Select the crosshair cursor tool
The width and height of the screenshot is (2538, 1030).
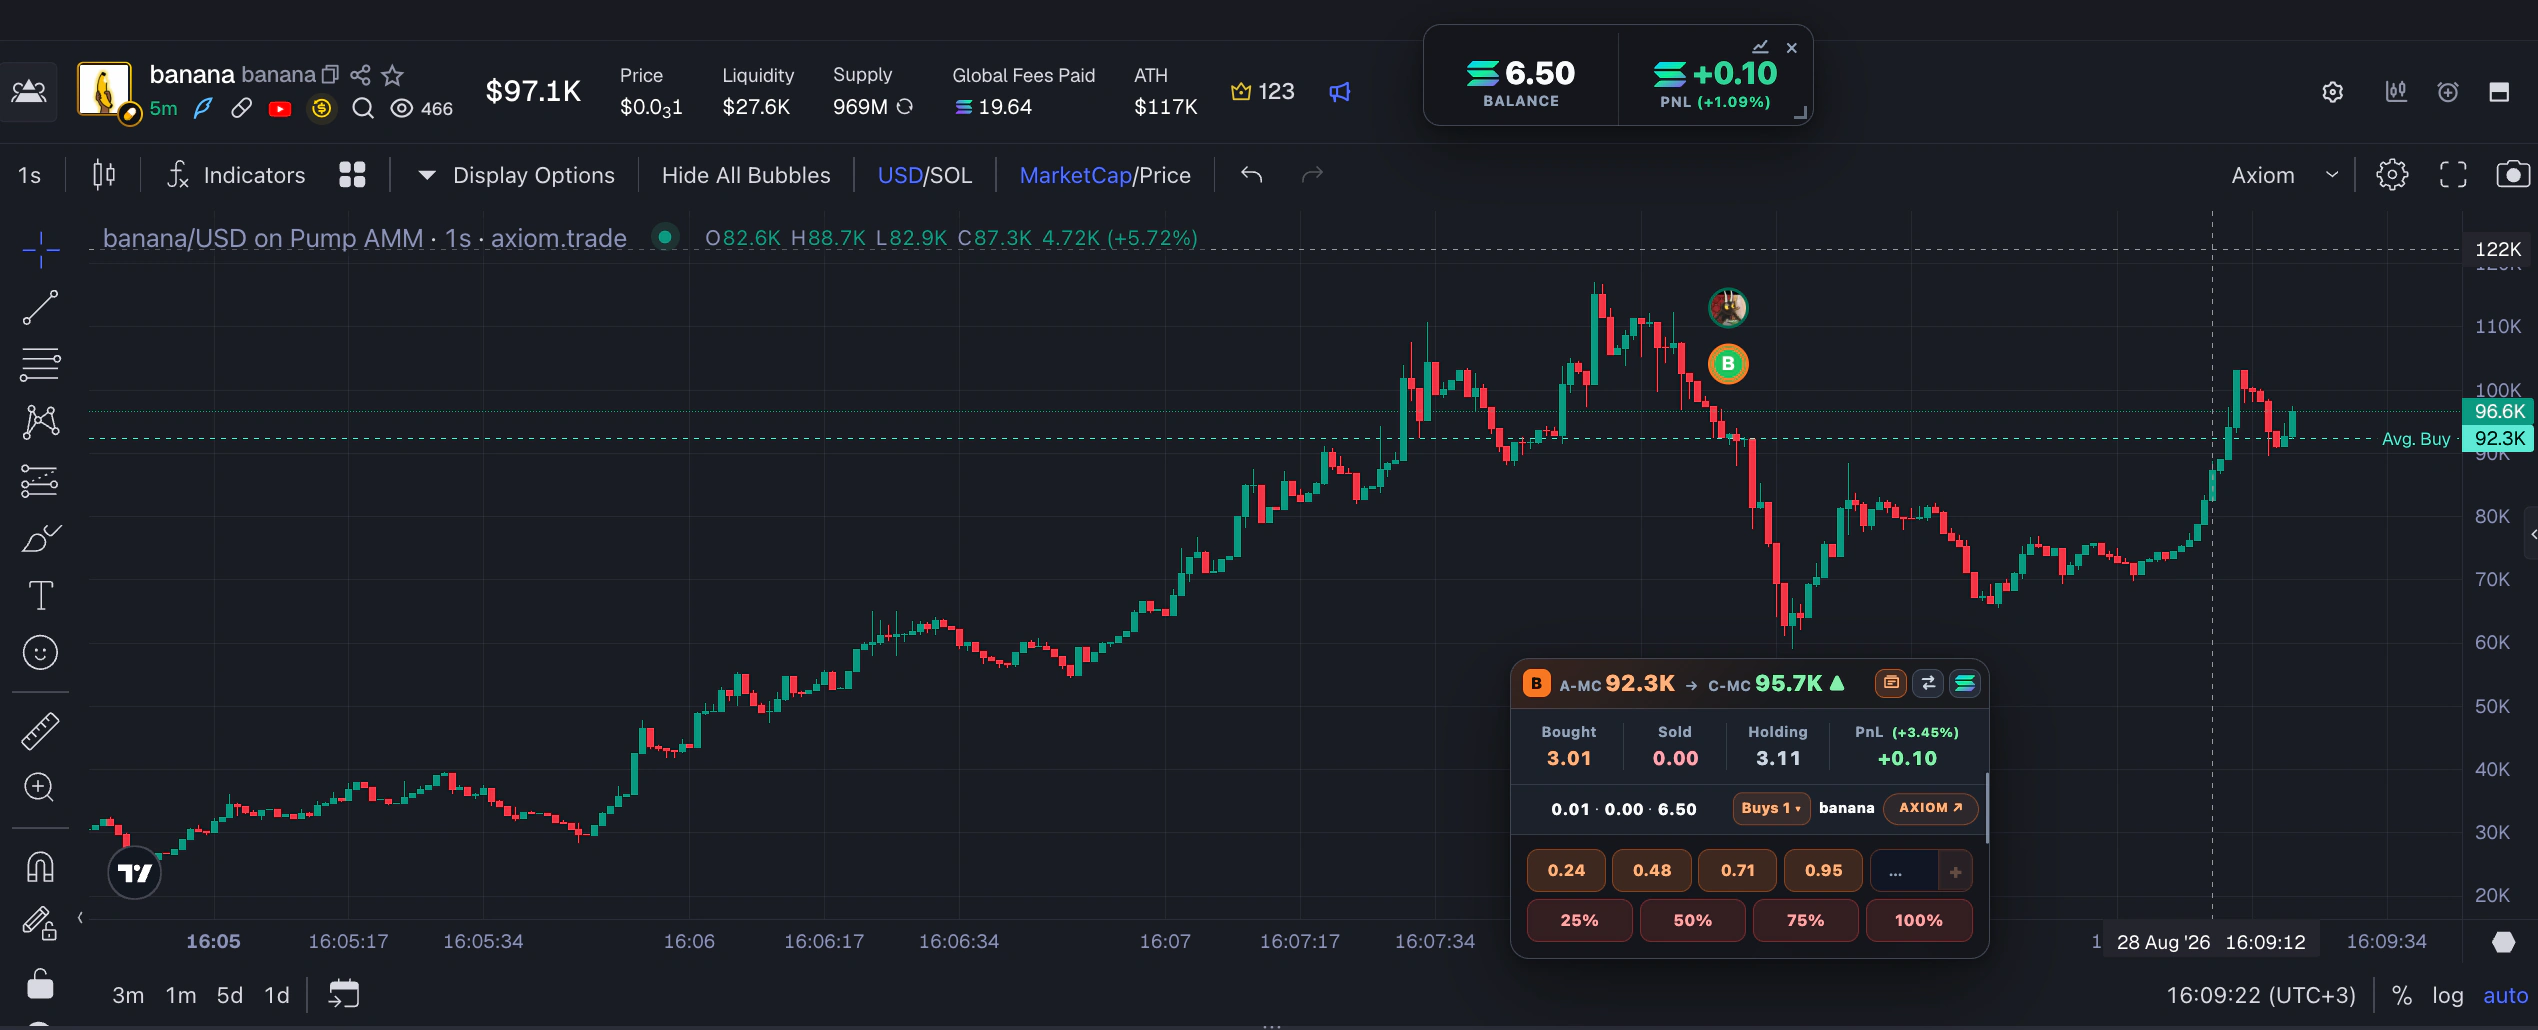(41, 249)
